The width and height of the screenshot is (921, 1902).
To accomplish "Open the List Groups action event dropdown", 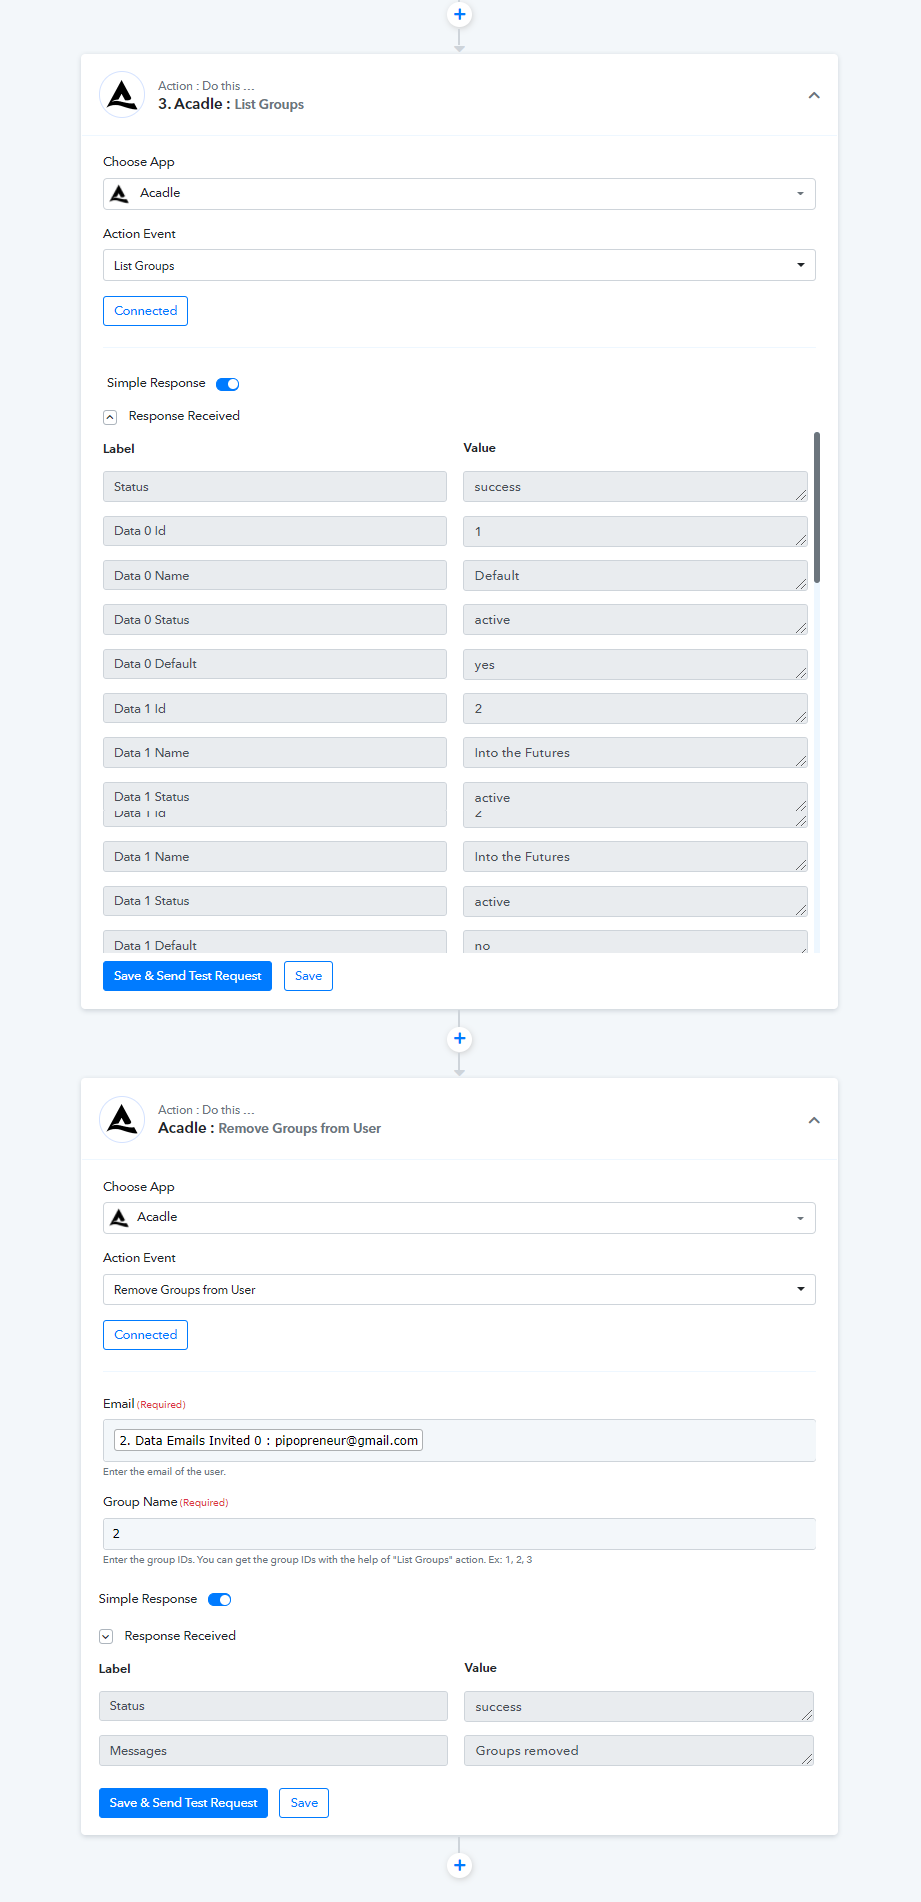I will point(459,266).
